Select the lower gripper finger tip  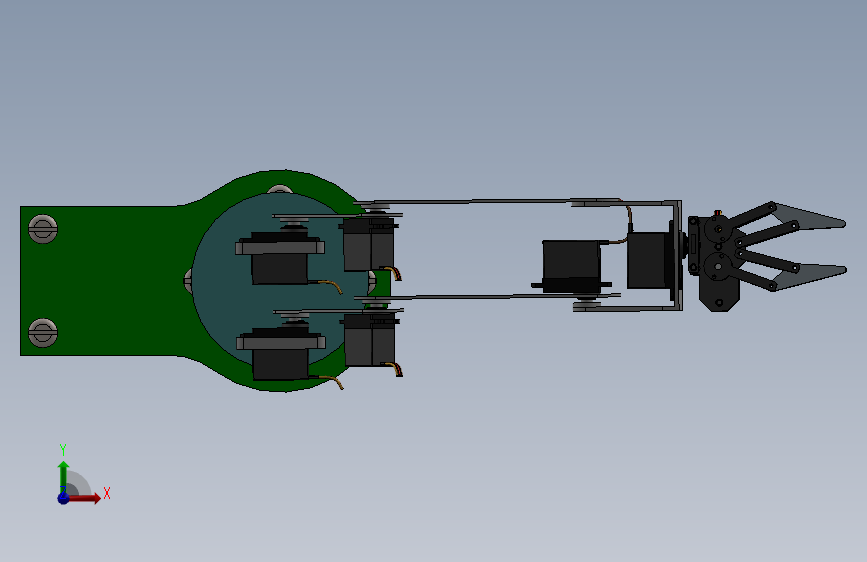[809, 276]
